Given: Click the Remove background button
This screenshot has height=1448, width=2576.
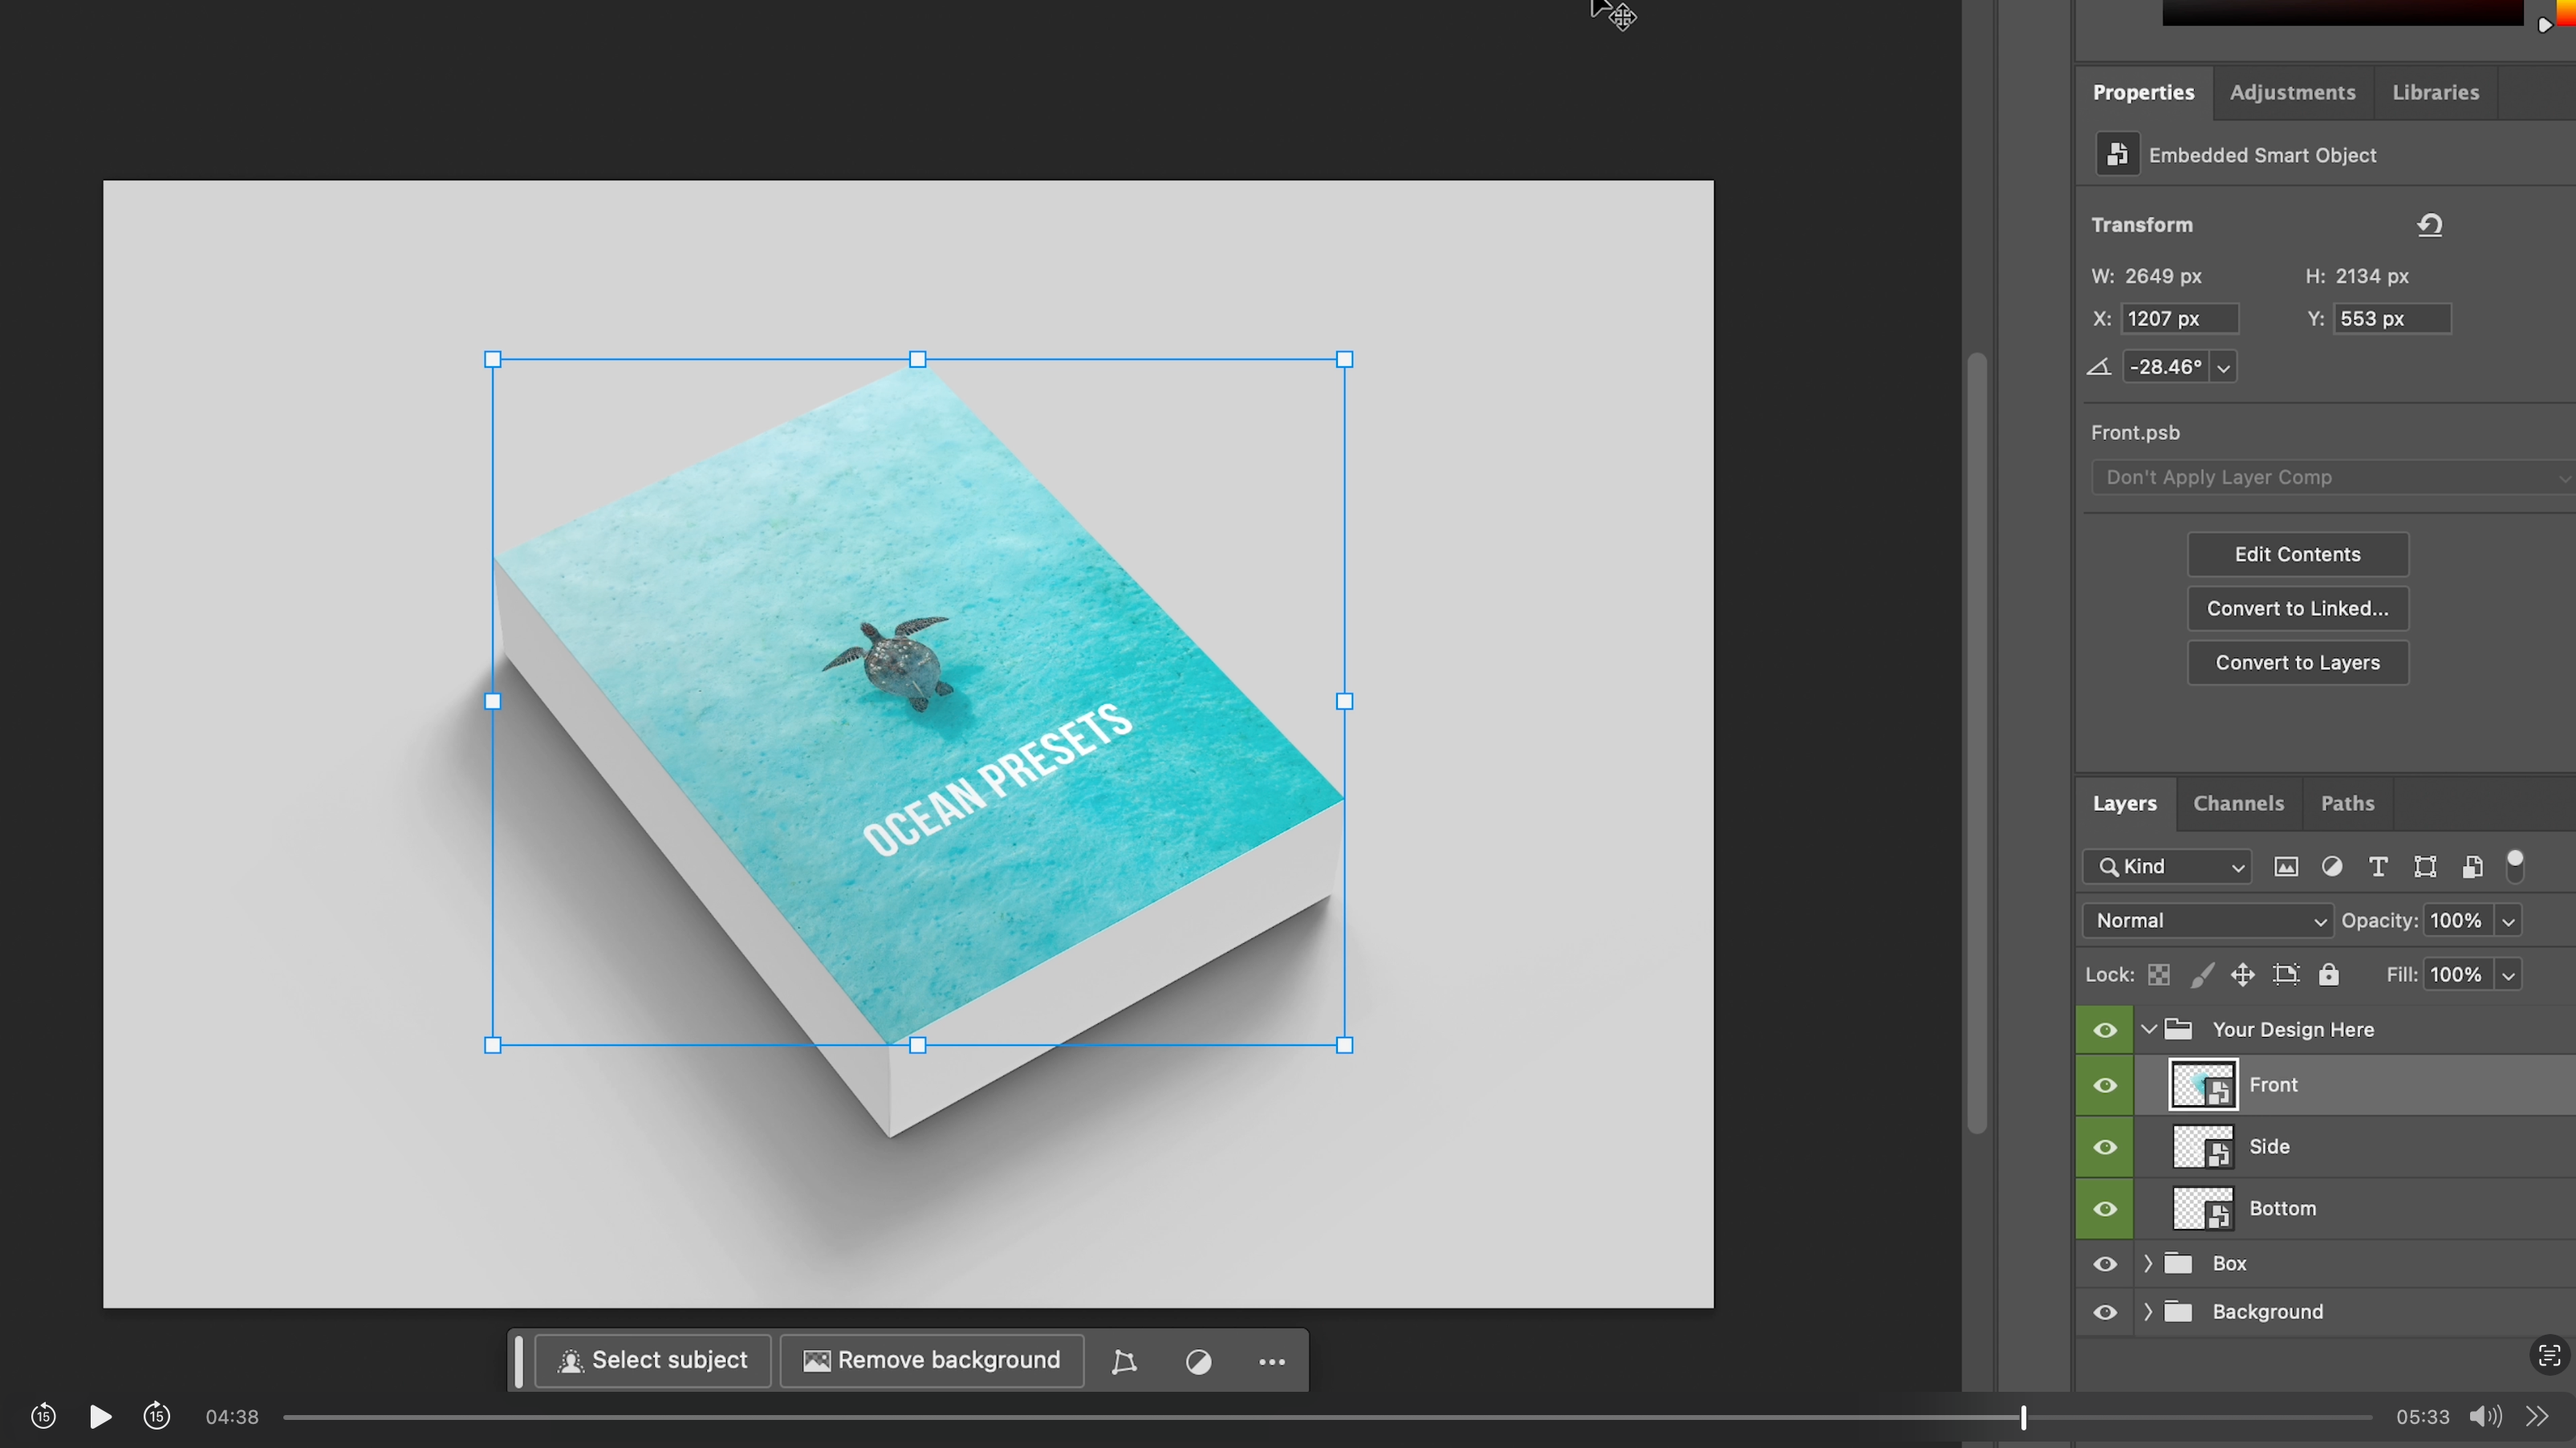Looking at the screenshot, I should [x=932, y=1361].
